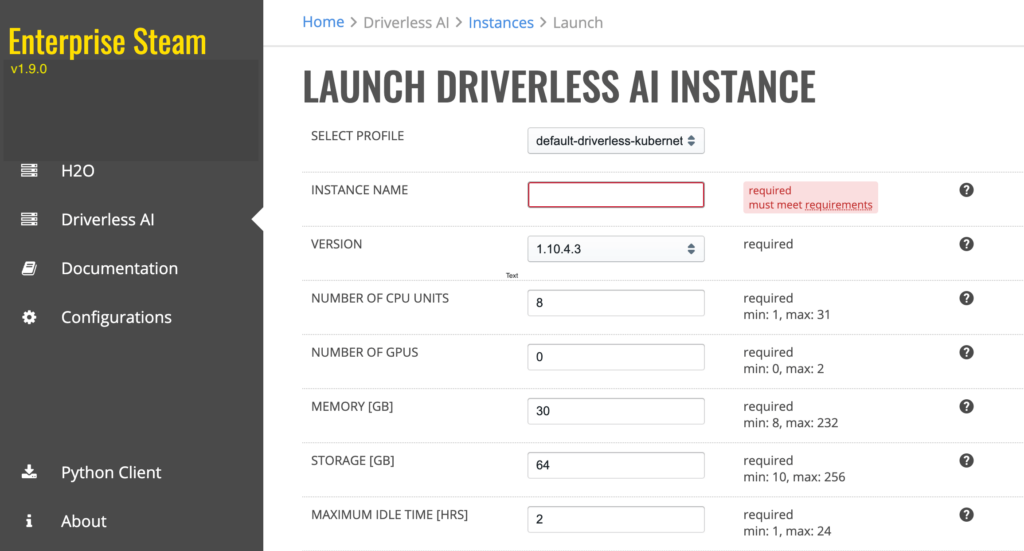Open help for Memory [GB]
1024x551 pixels.
click(x=967, y=407)
